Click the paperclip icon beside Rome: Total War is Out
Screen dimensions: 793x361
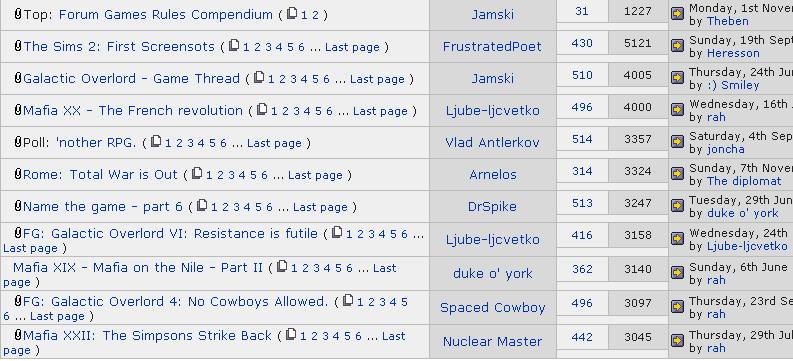pos(18,174)
